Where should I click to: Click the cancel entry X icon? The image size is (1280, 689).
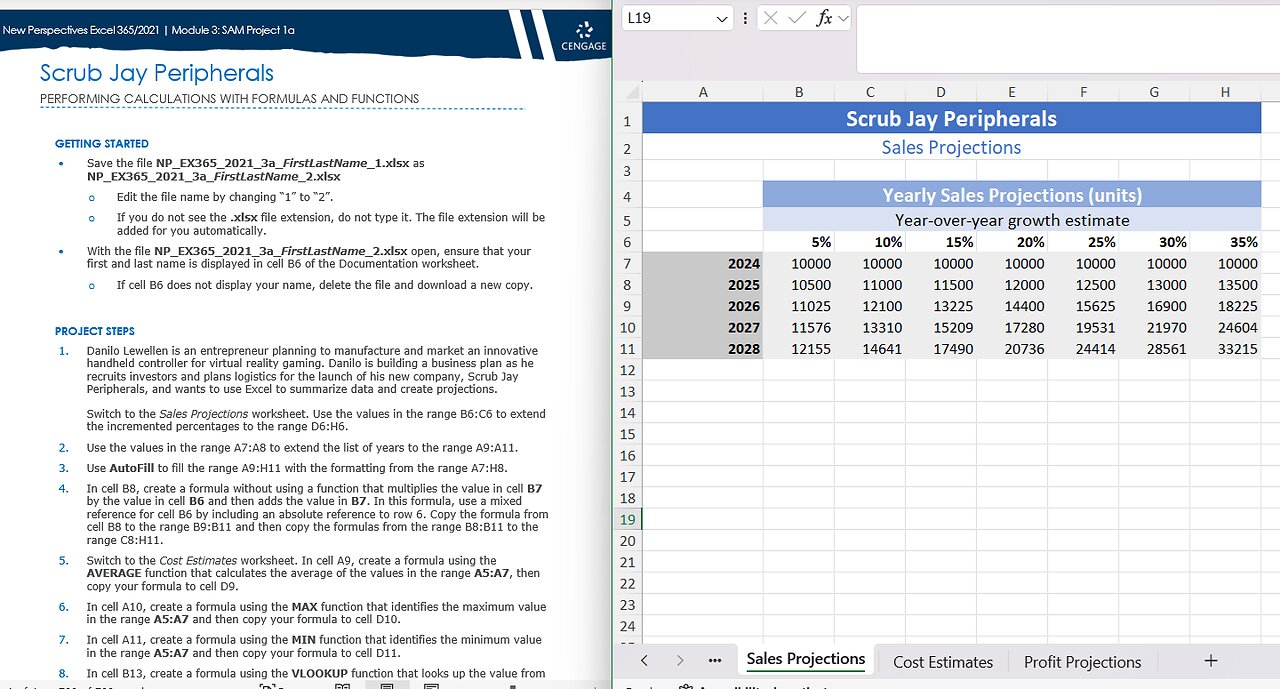[x=772, y=18]
